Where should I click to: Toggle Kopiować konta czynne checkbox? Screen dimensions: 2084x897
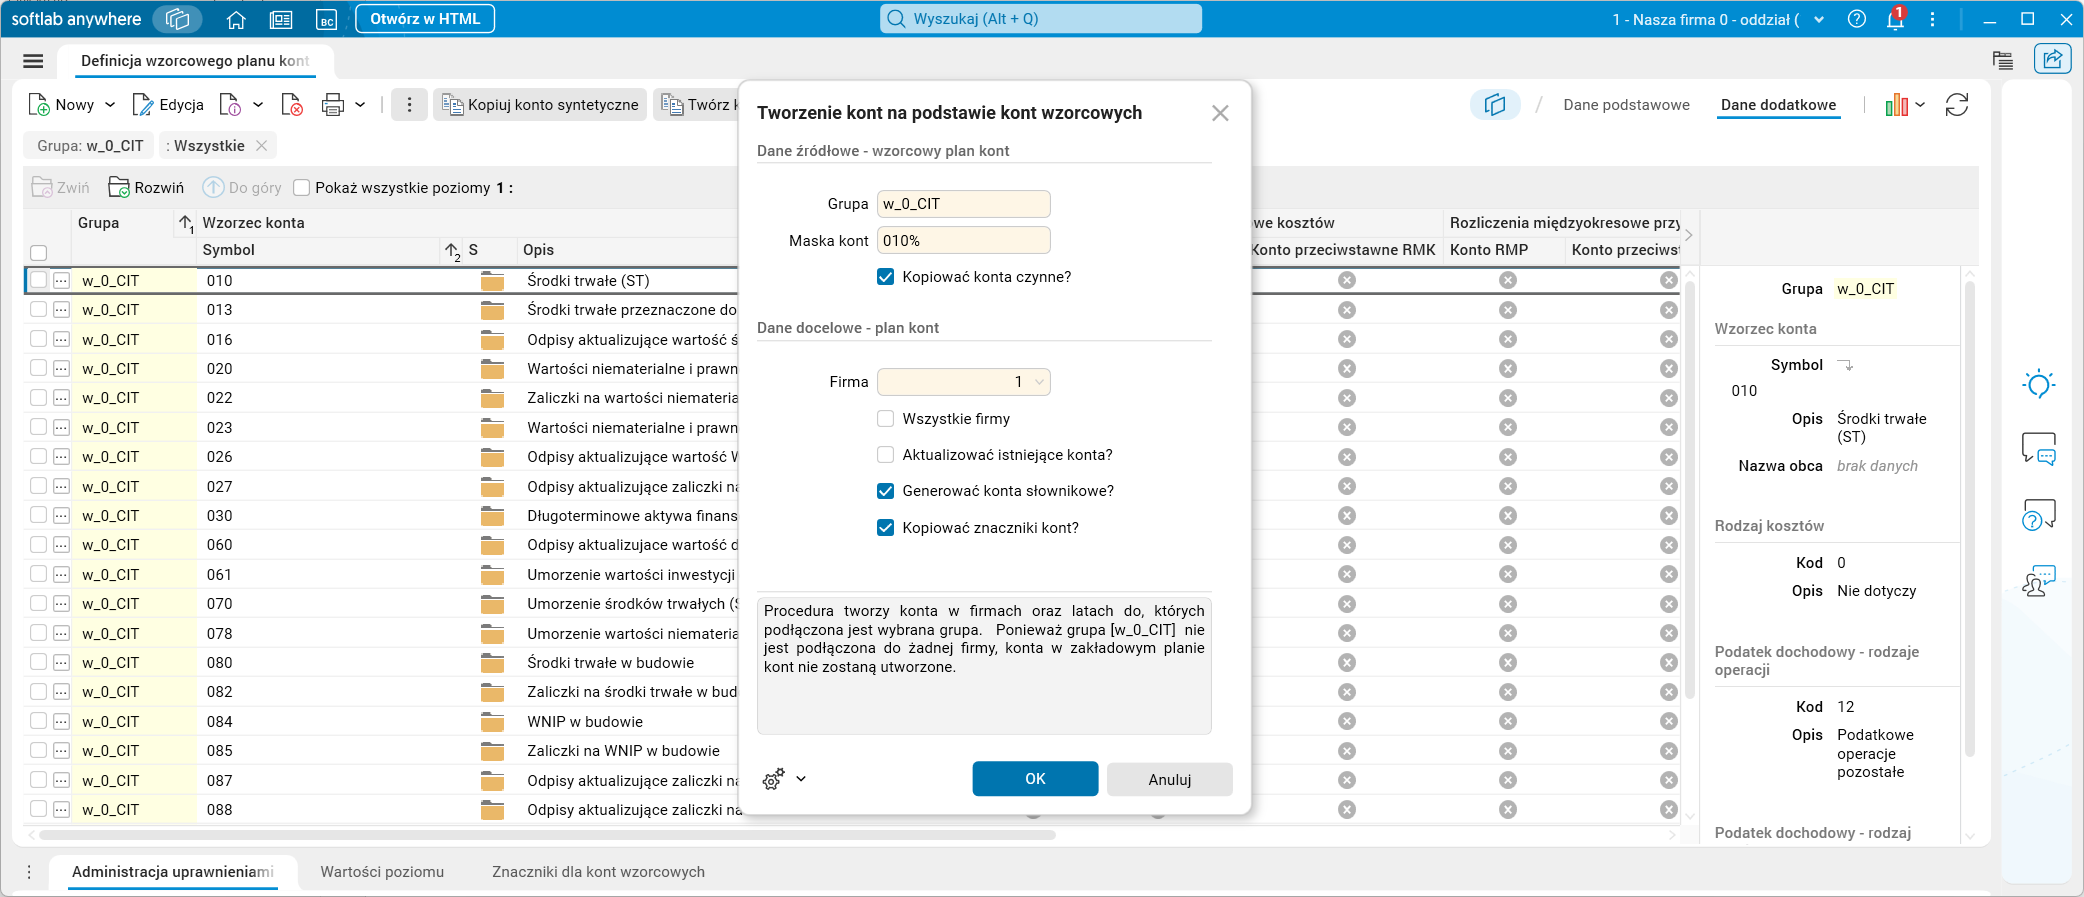[x=885, y=277]
